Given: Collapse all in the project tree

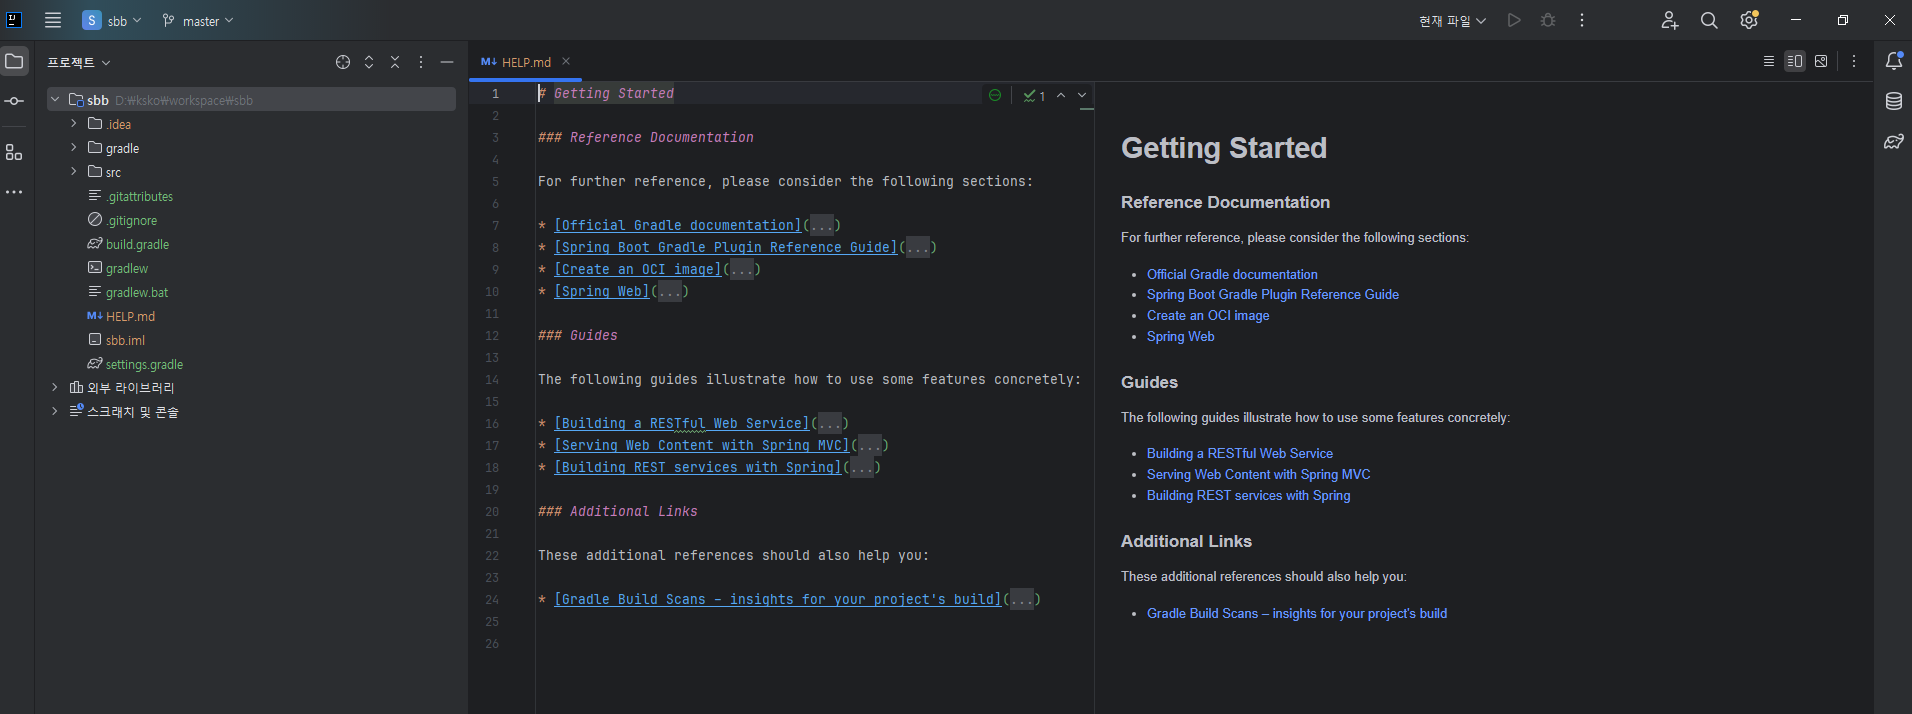Looking at the screenshot, I should (395, 62).
